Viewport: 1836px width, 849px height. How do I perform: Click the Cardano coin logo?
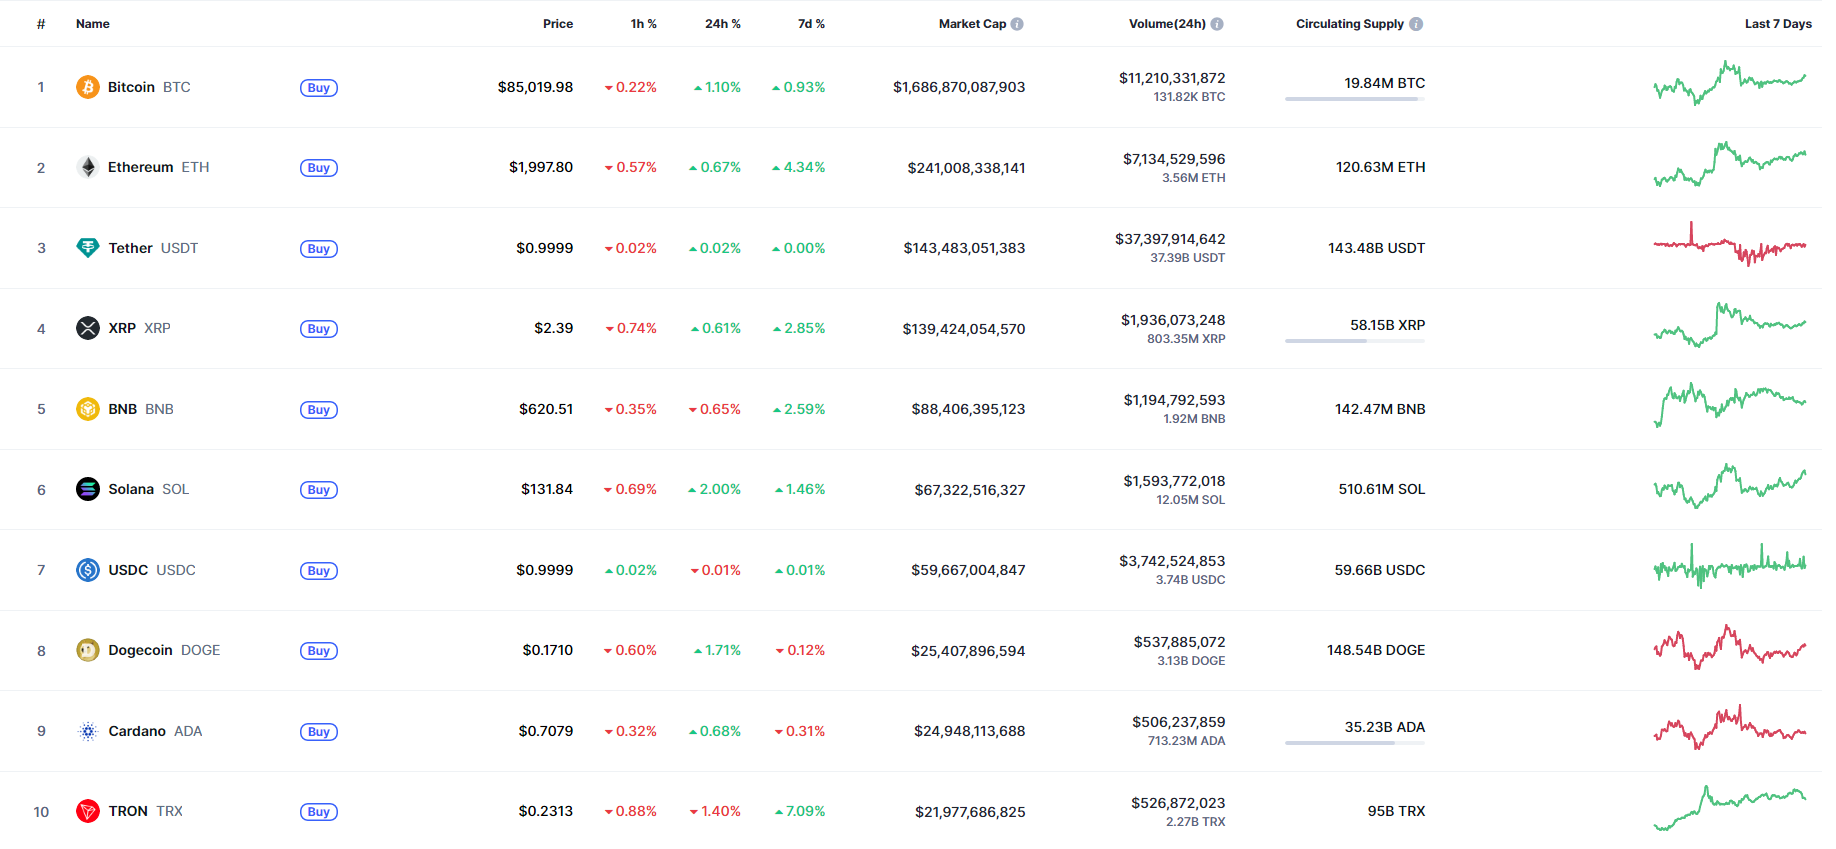tap(88, 731)
